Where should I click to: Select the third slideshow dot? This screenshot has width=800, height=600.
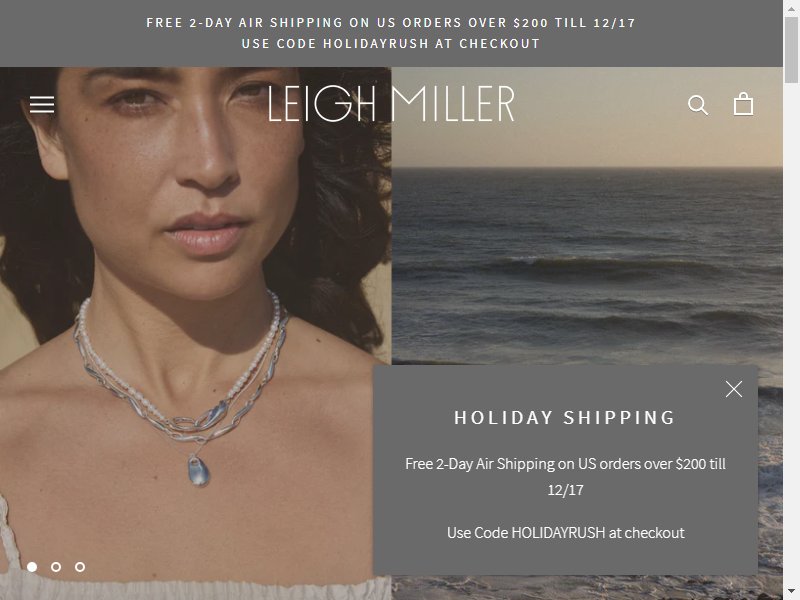pos(80,567)
